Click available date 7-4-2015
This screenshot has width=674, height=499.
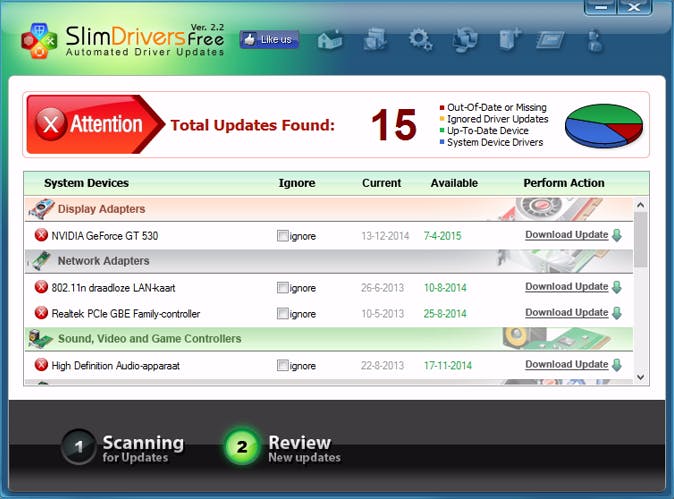[442, 236]
